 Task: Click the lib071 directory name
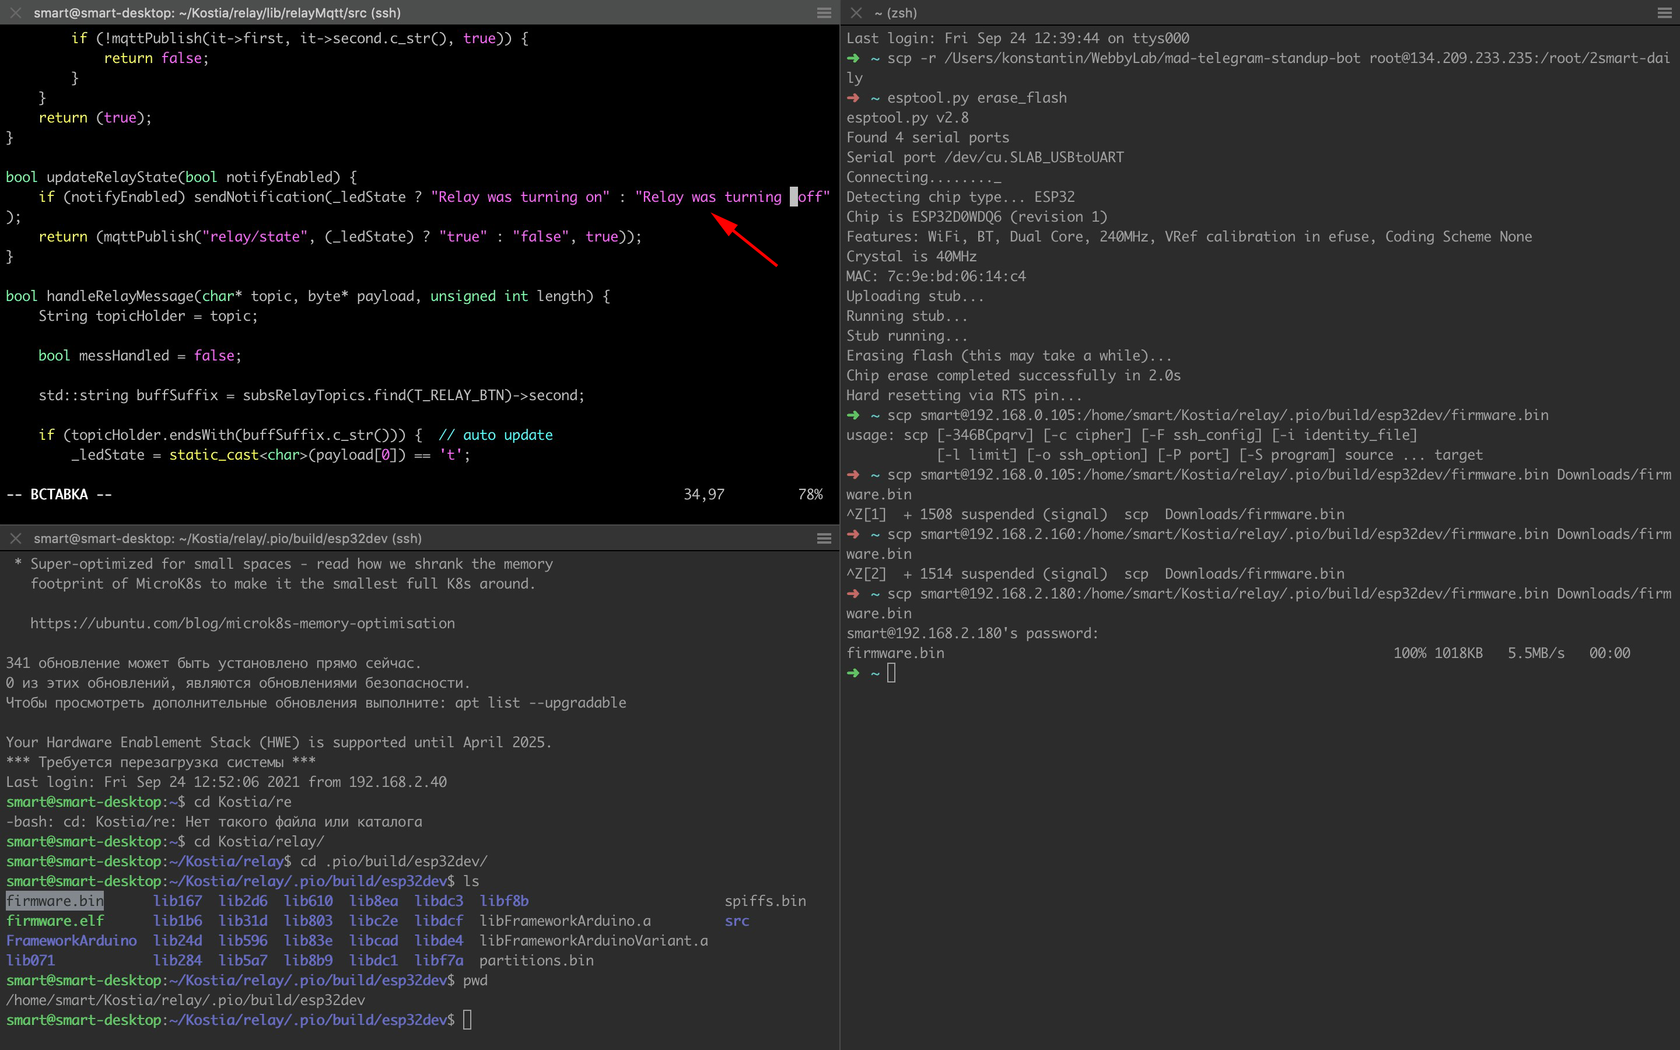30,961
